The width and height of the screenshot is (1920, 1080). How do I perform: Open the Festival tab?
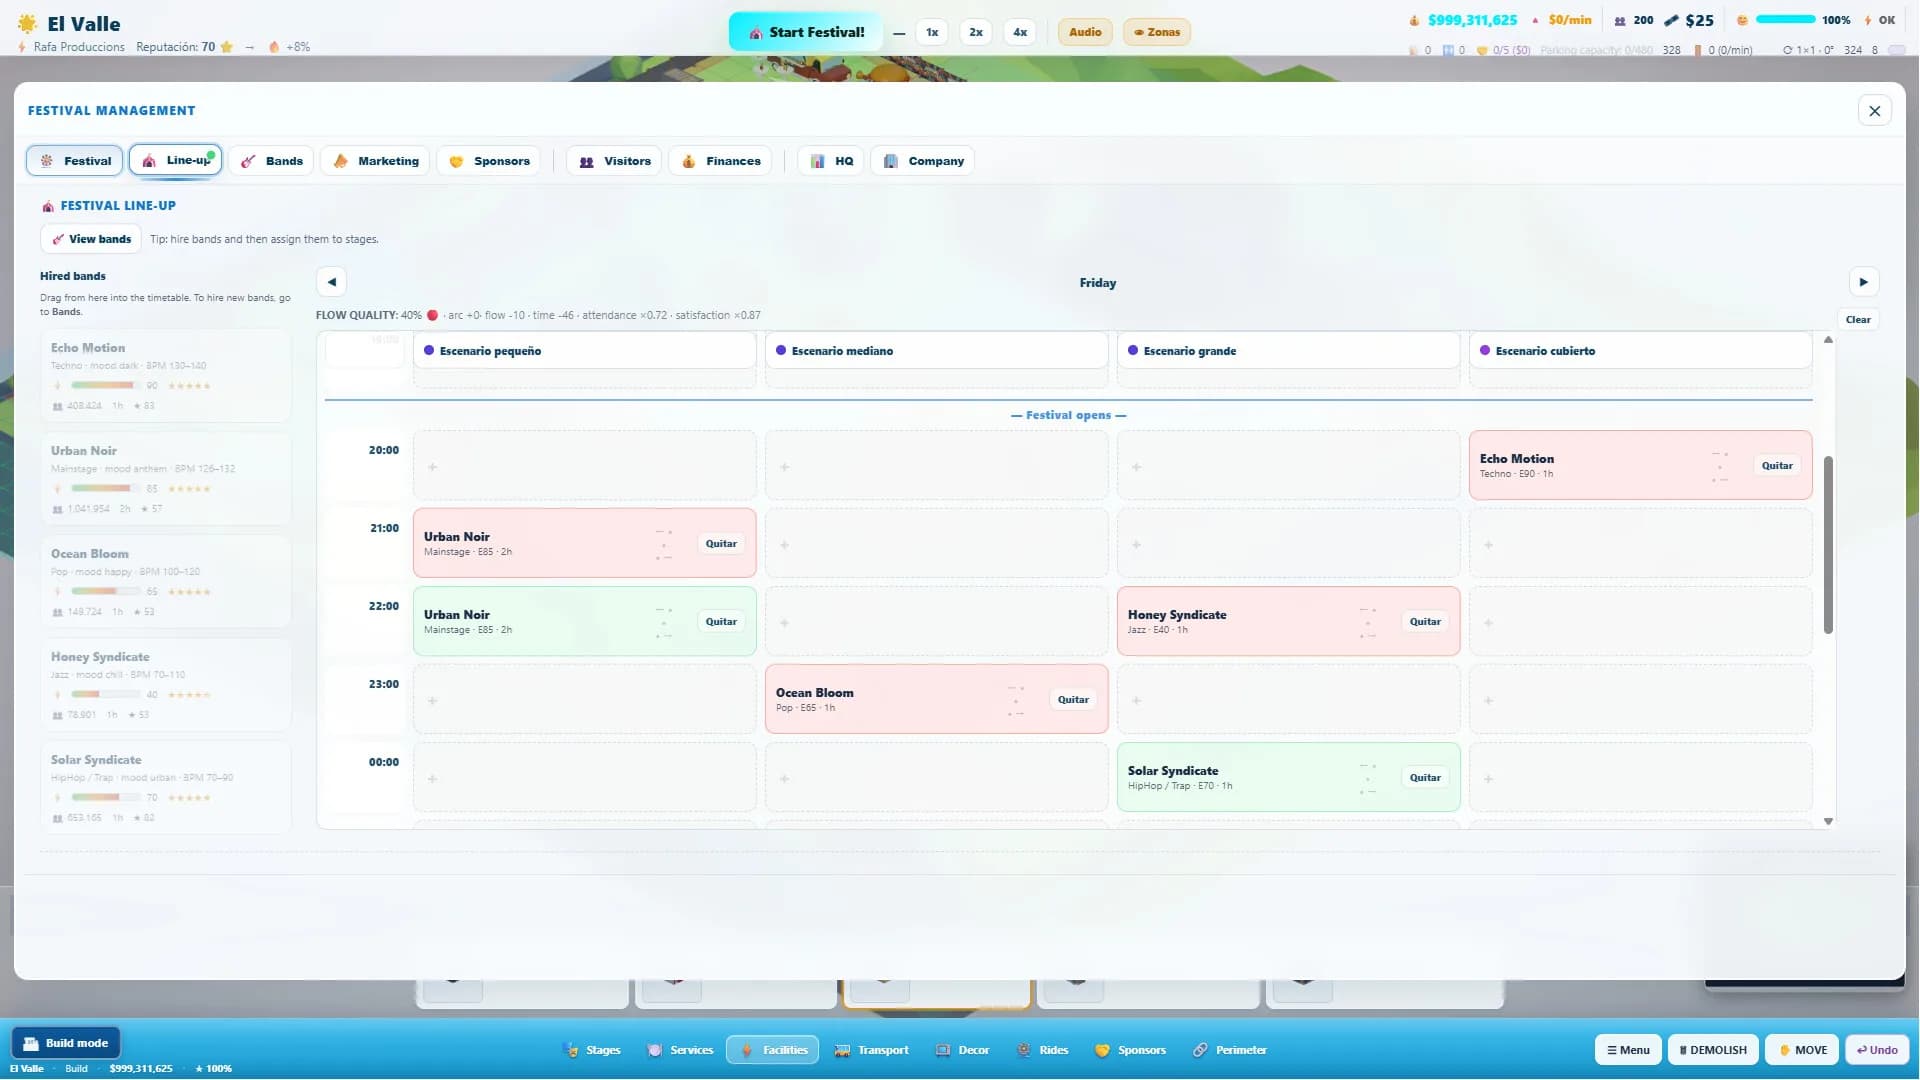pyautogui.click(x=75, y=161)
